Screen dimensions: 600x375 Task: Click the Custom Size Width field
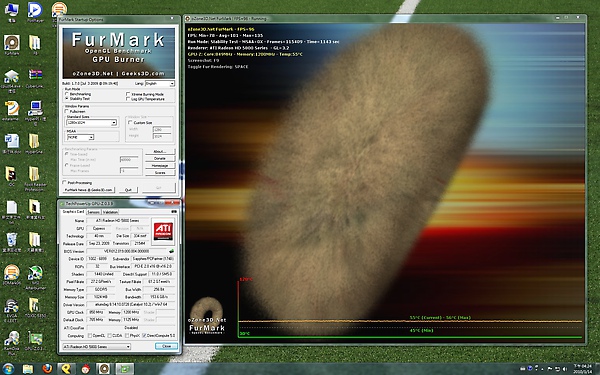coord(162,129)
